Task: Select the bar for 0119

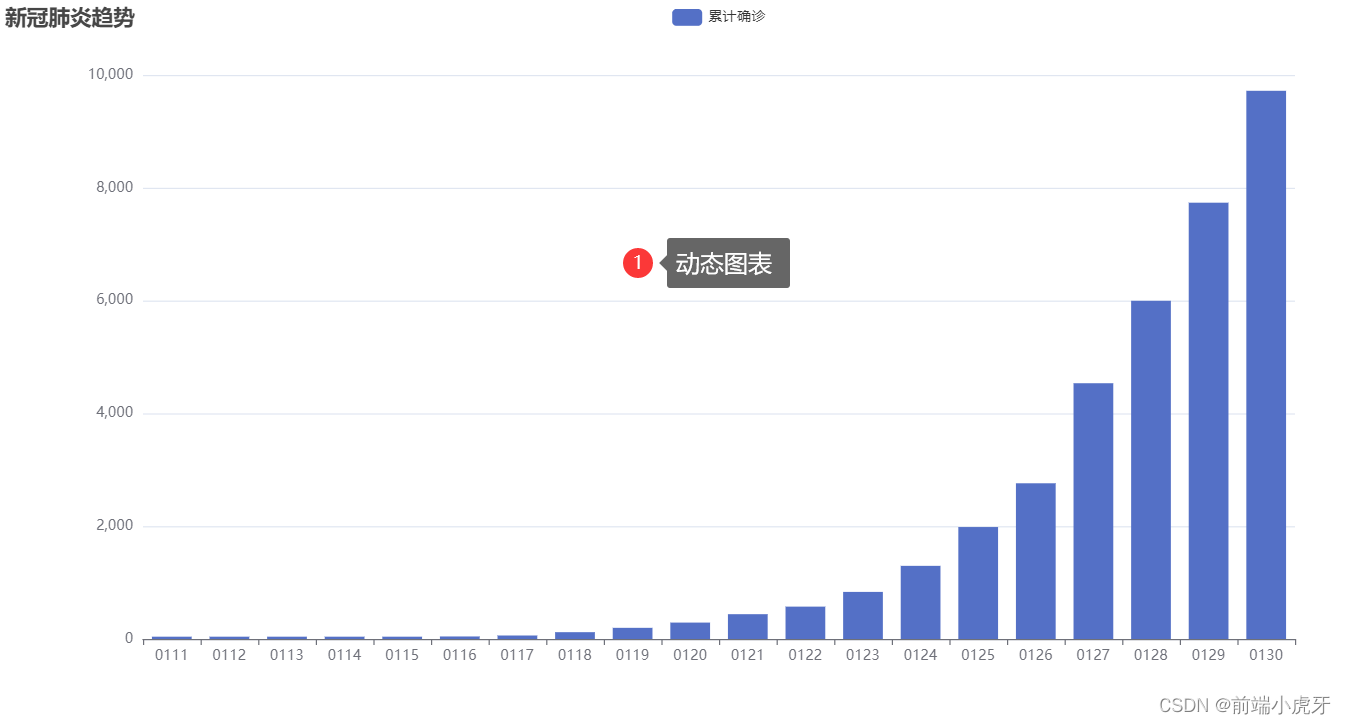Action: point(632,633)
